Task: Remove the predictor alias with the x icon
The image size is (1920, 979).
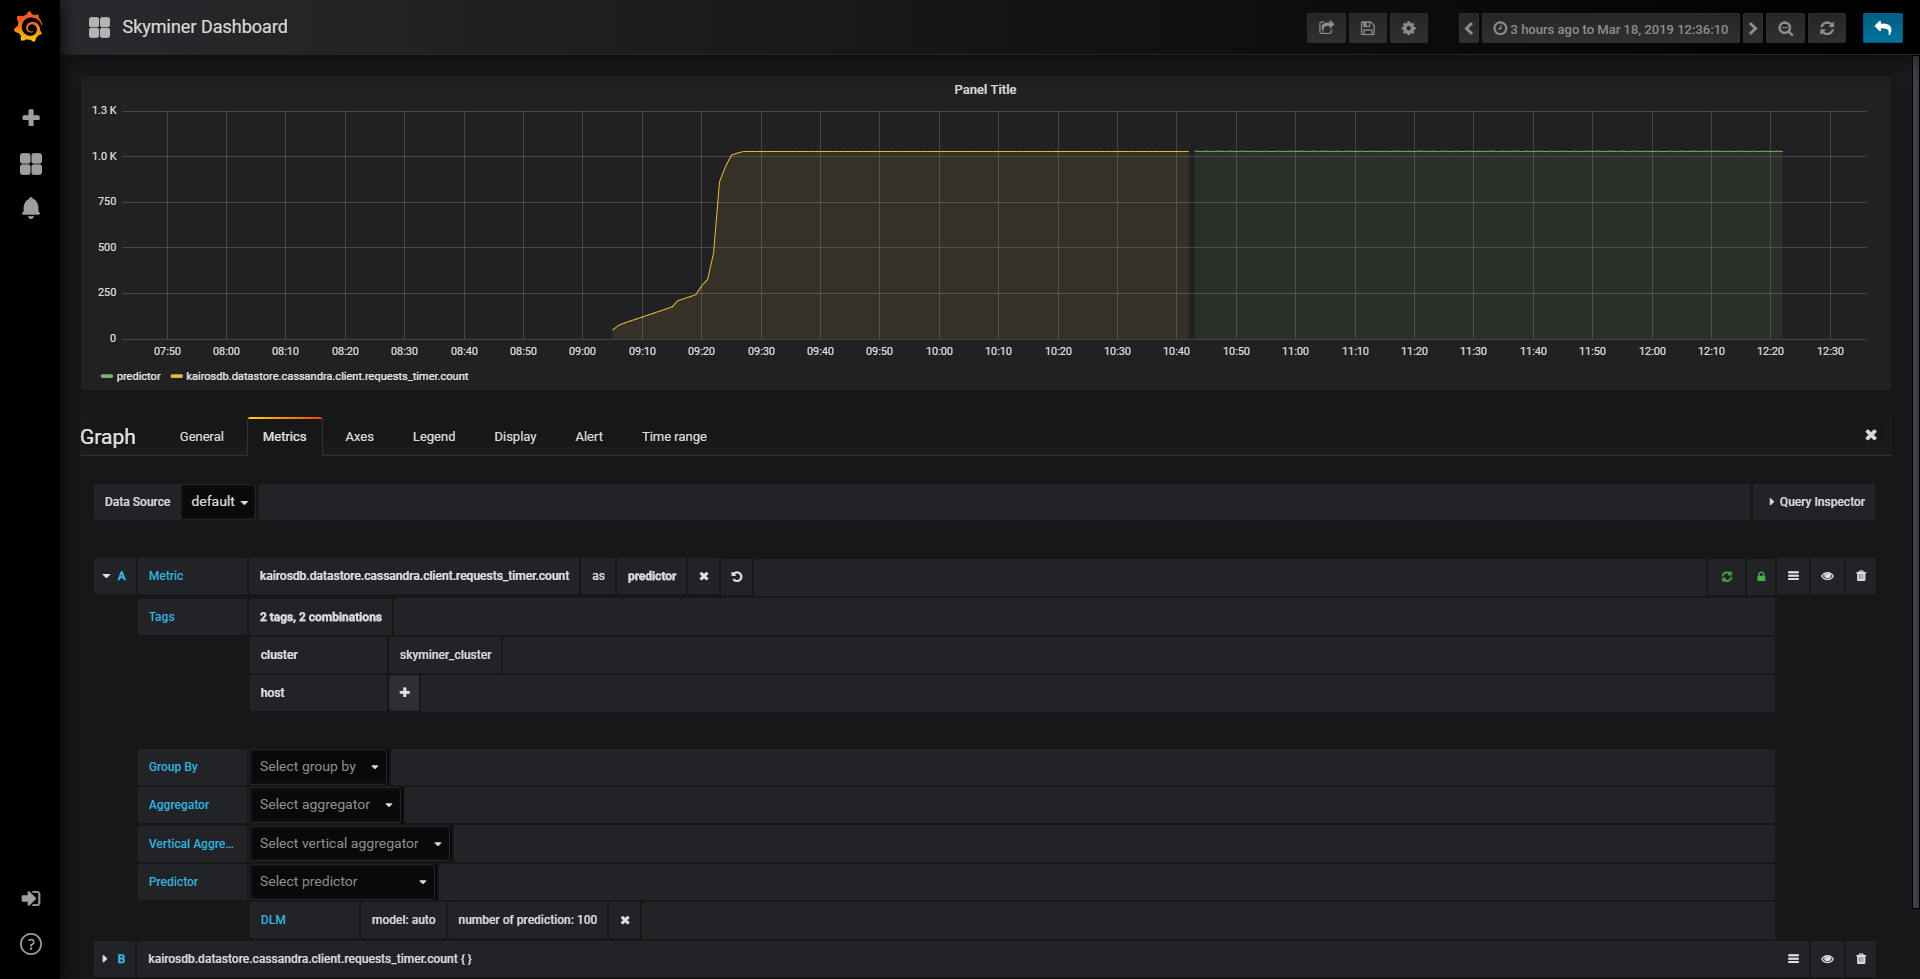Action: [x=704, y=577]
